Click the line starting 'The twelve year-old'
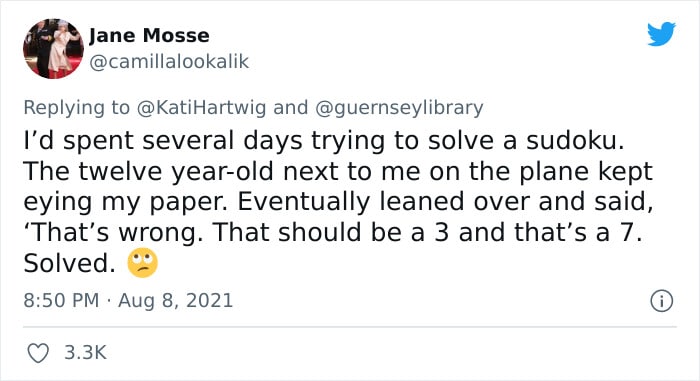The height and width of the screenshot is (381, 700). pyautogui.click(x=338, y=172)
